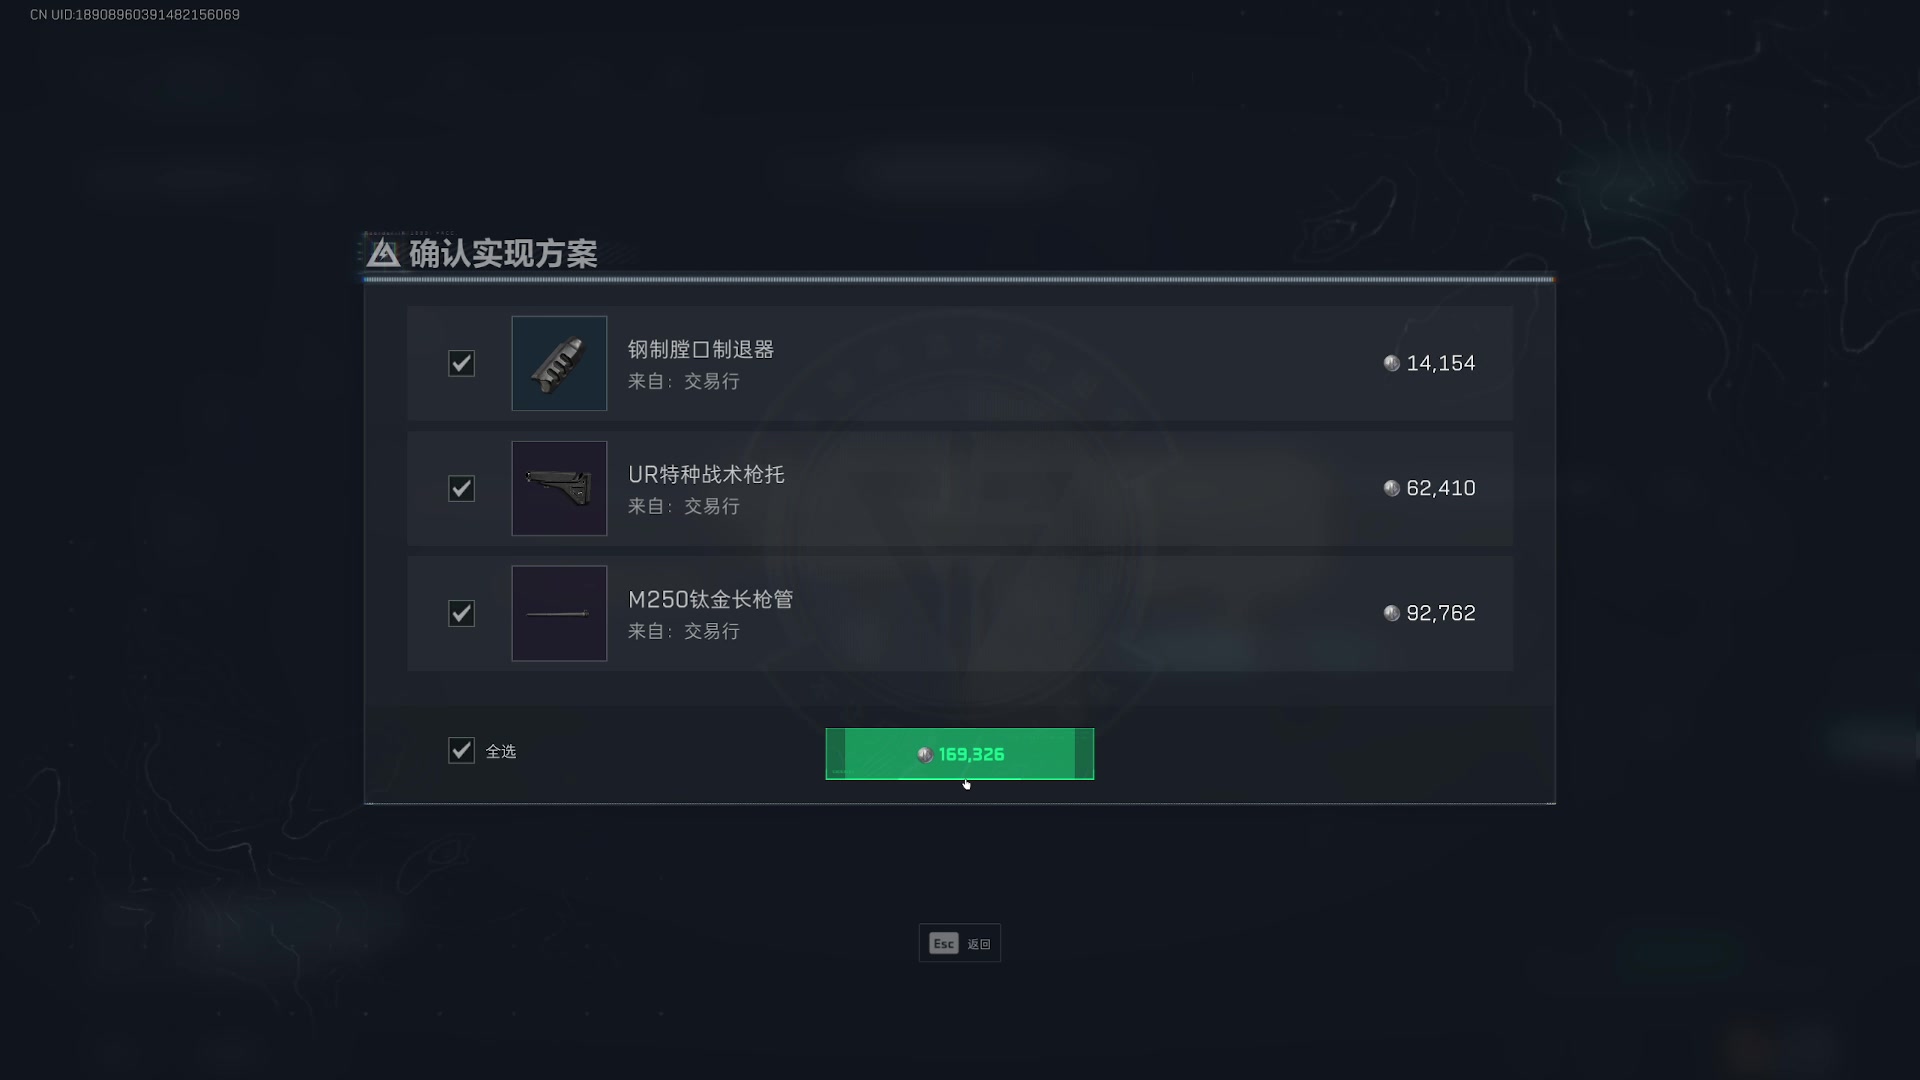This screenshot has height=1080, width=1920.
Task: Click the coin icon beside 92,762
Action: pyautogui.click(x=1391, y=613)
